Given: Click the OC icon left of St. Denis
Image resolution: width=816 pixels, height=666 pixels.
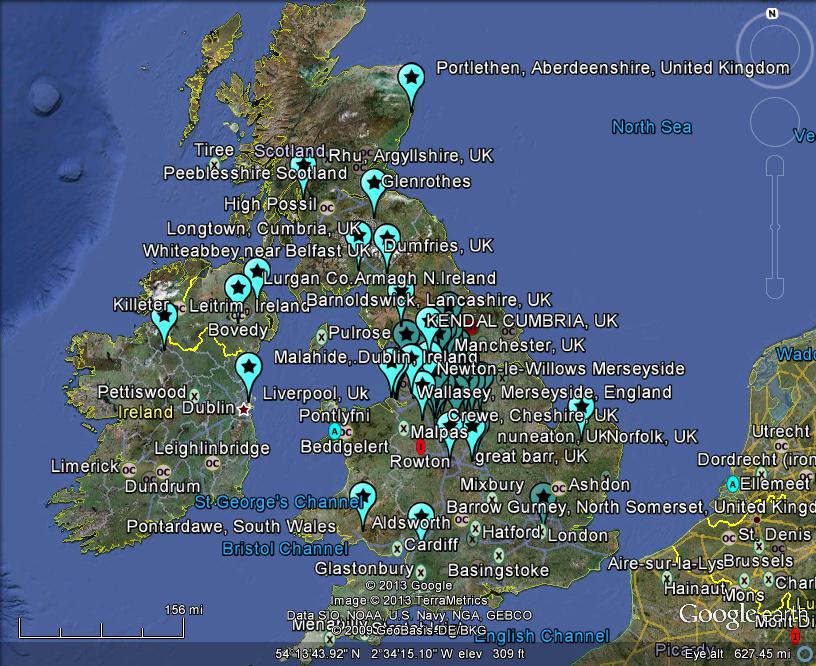Looking at the screenshot, I should (729, 538).
